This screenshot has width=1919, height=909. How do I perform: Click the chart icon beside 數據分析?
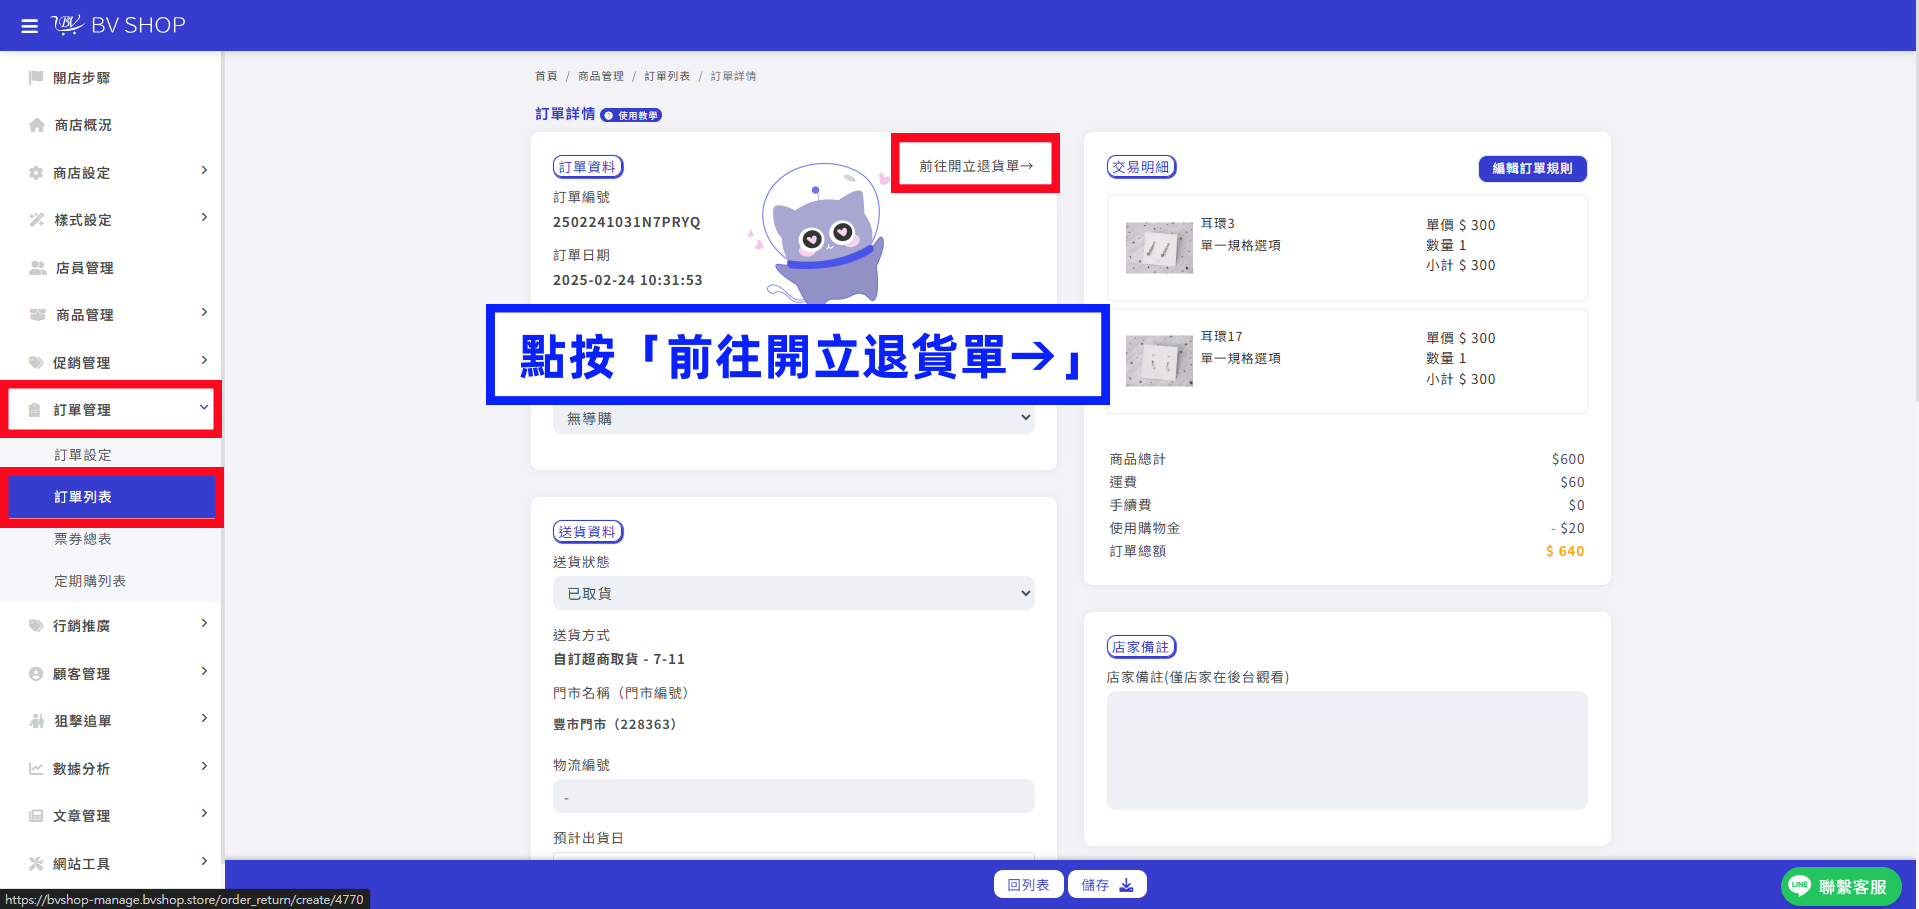point(36,769)
